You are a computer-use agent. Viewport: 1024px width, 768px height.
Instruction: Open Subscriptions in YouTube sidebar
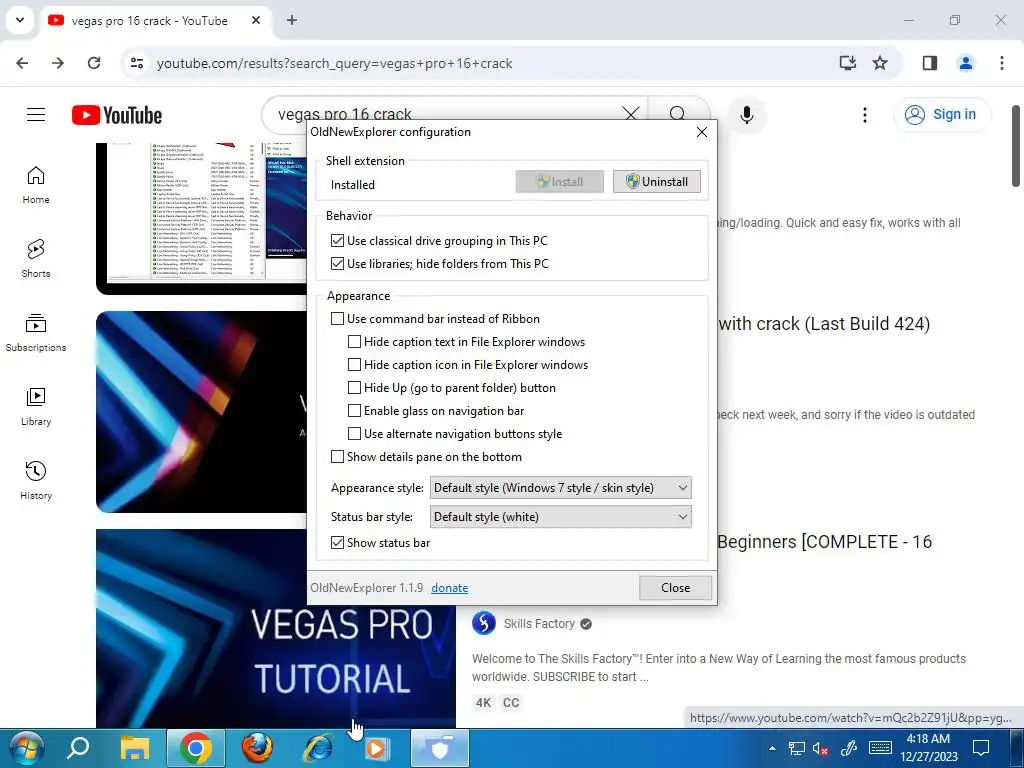(36, 333)
